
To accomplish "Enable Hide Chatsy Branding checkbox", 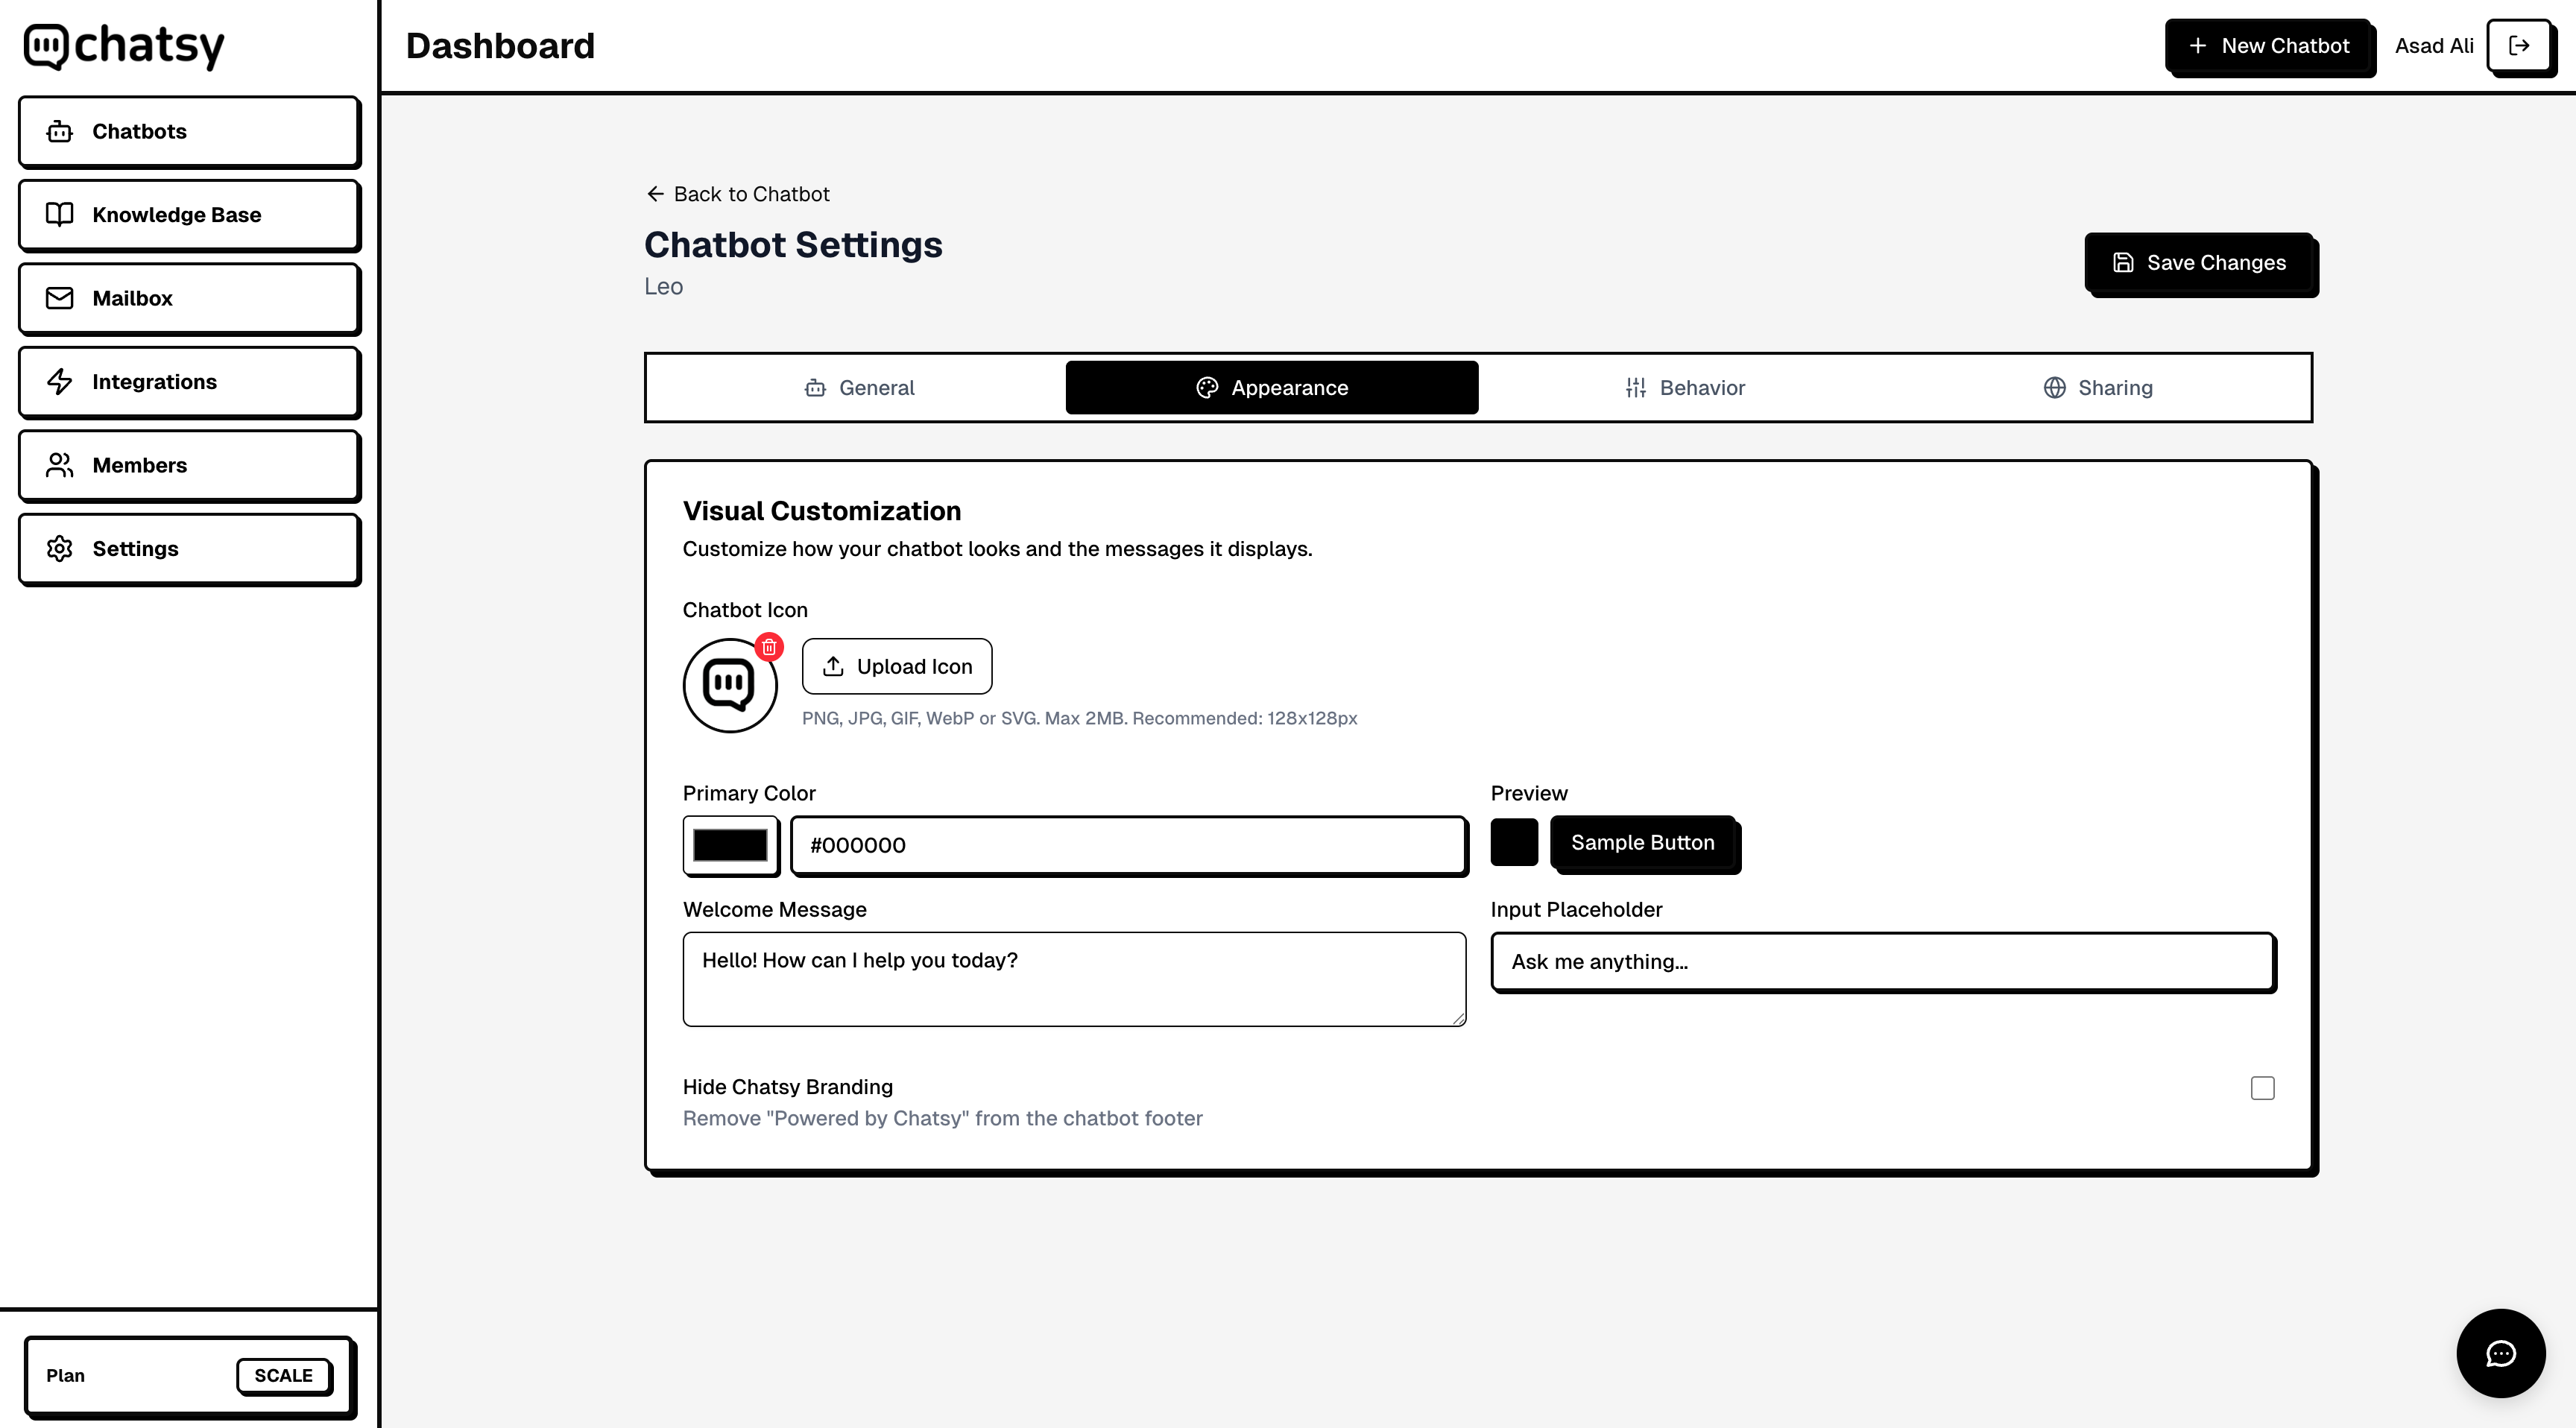I will click(x=2262, y=1088).
